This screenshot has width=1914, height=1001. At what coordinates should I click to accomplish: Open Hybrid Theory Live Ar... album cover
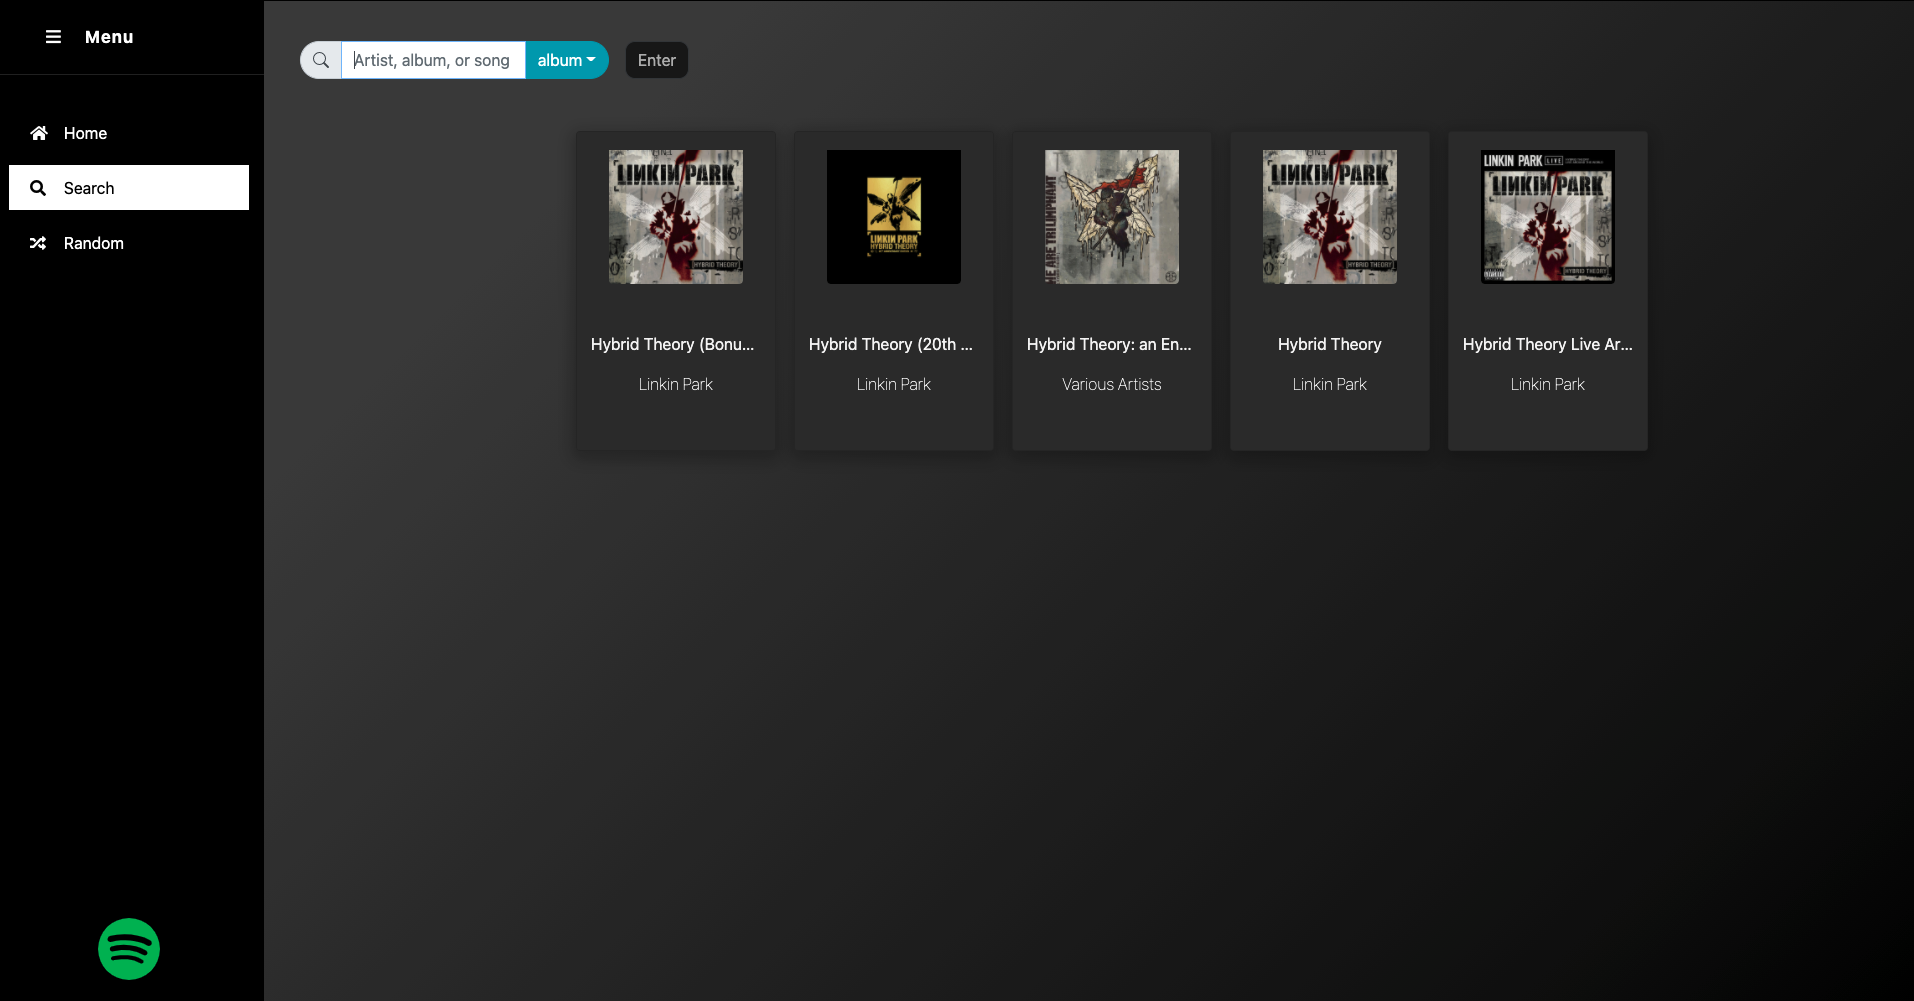(1548, 217)
